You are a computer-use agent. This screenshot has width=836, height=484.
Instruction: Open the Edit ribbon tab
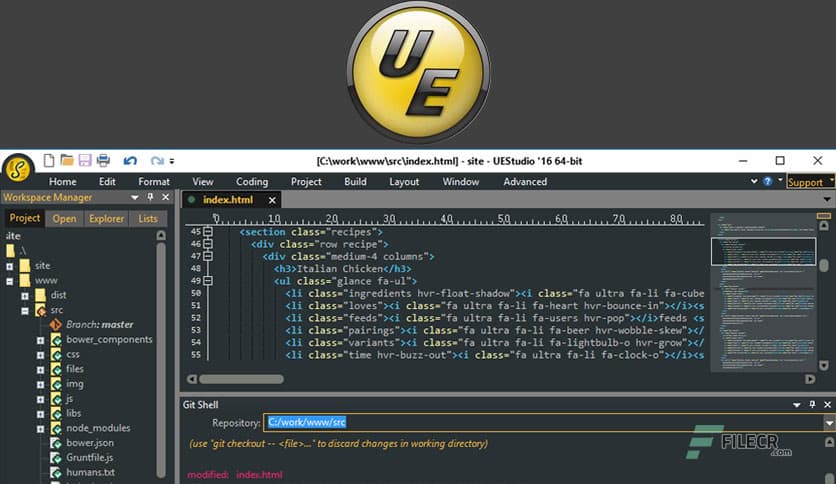pyautogui.click(x=107, y=182)
